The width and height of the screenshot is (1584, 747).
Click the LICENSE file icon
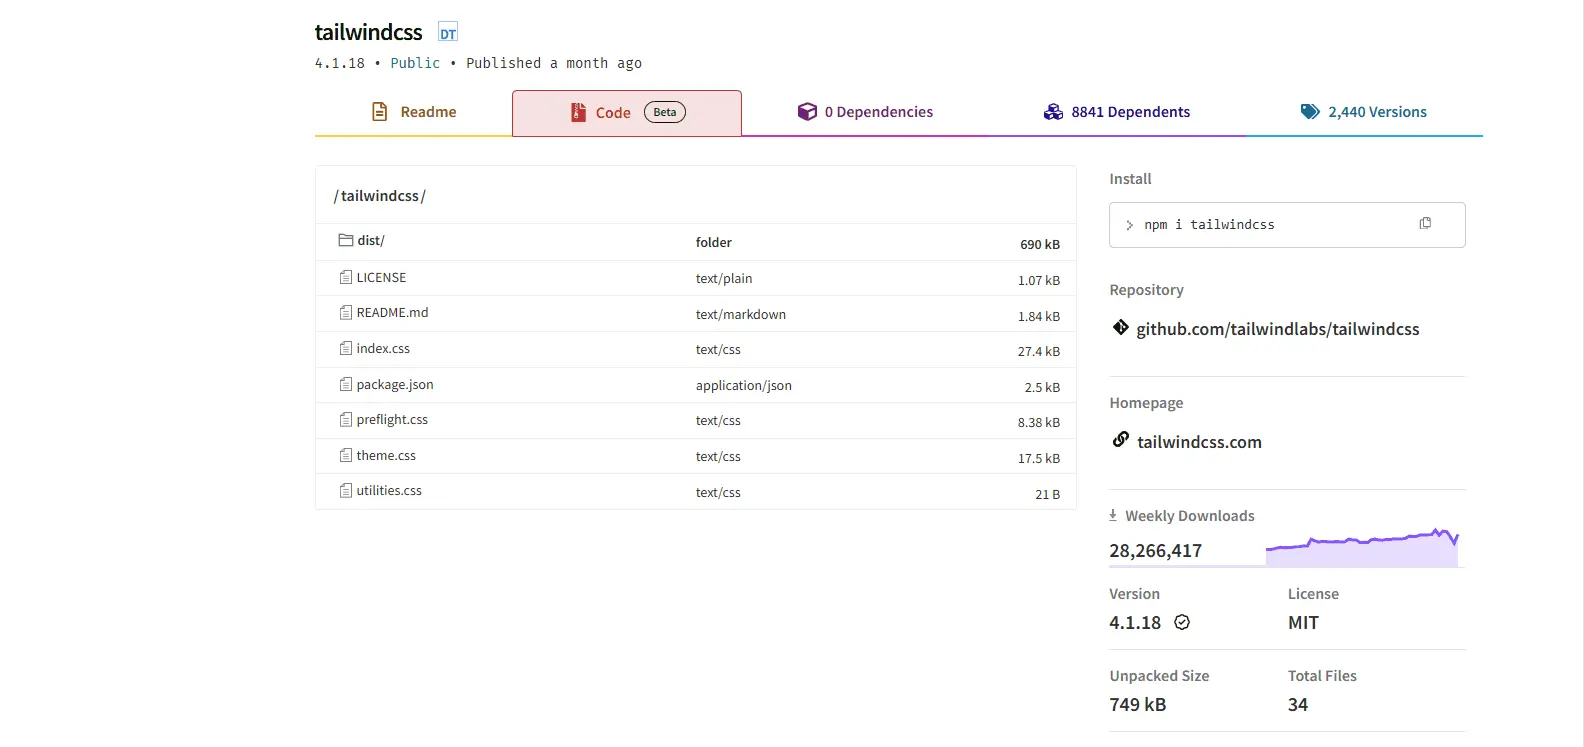pyautogui.click(x=345, y=277)
